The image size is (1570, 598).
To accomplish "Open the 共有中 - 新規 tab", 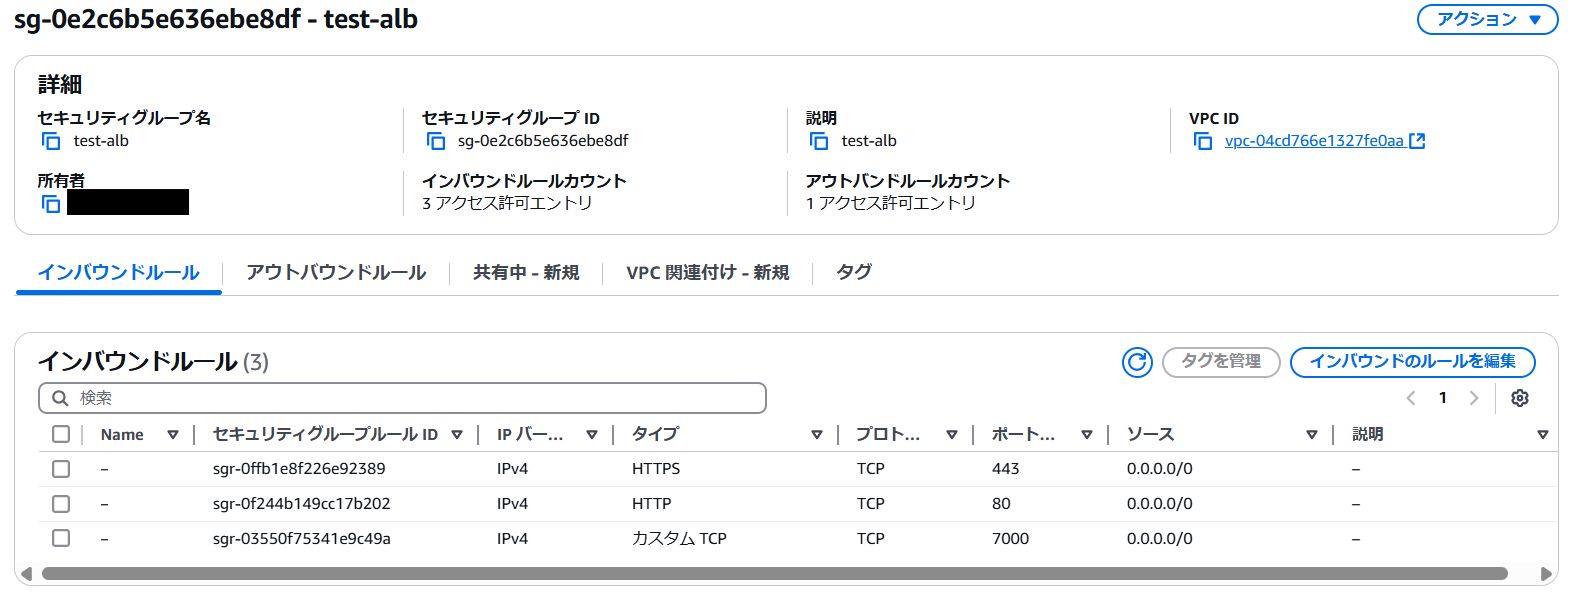I will click(x=526, y=273).
